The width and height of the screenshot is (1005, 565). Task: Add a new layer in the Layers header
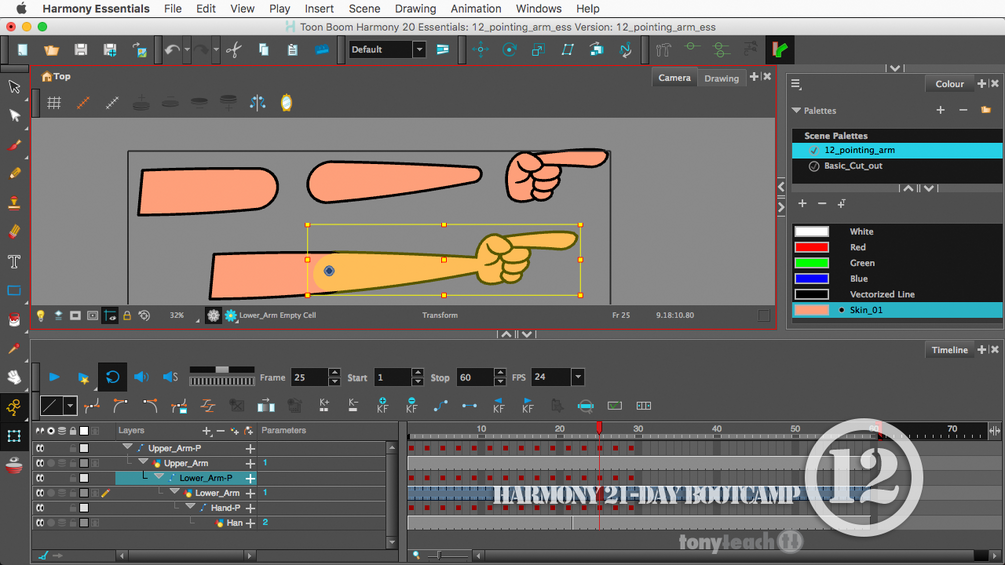click(x=206, y=431)
